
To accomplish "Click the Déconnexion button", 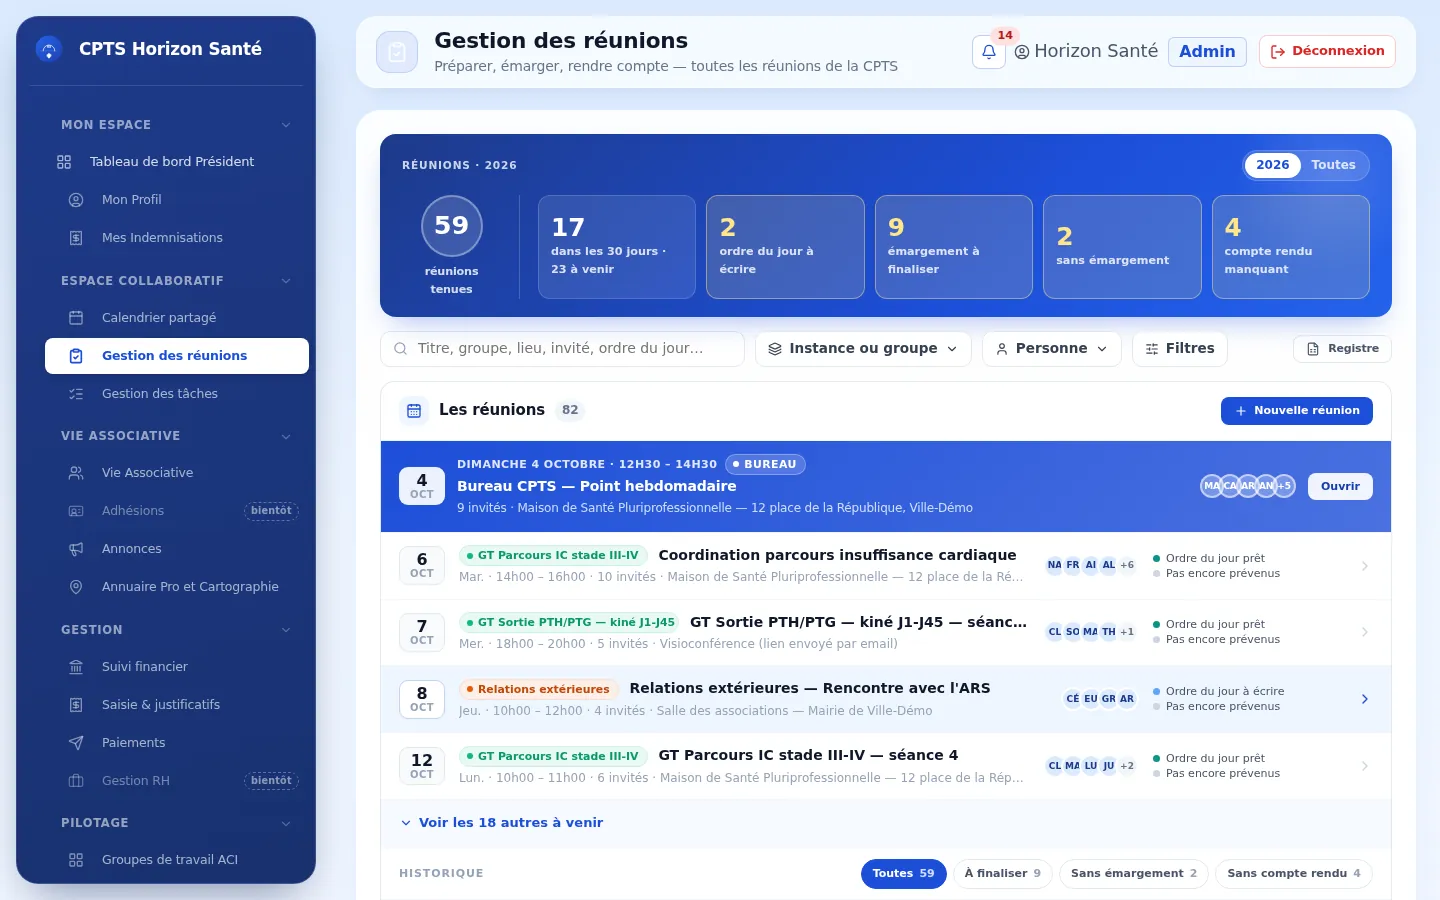I will 1327,51.
